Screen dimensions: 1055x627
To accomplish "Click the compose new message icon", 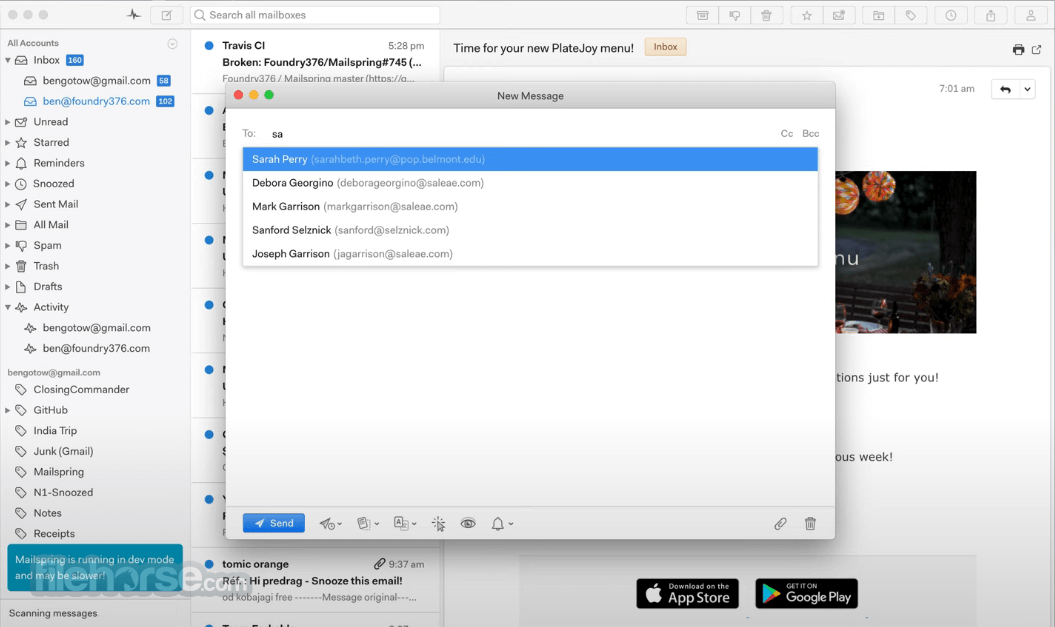I will point(166,15).
